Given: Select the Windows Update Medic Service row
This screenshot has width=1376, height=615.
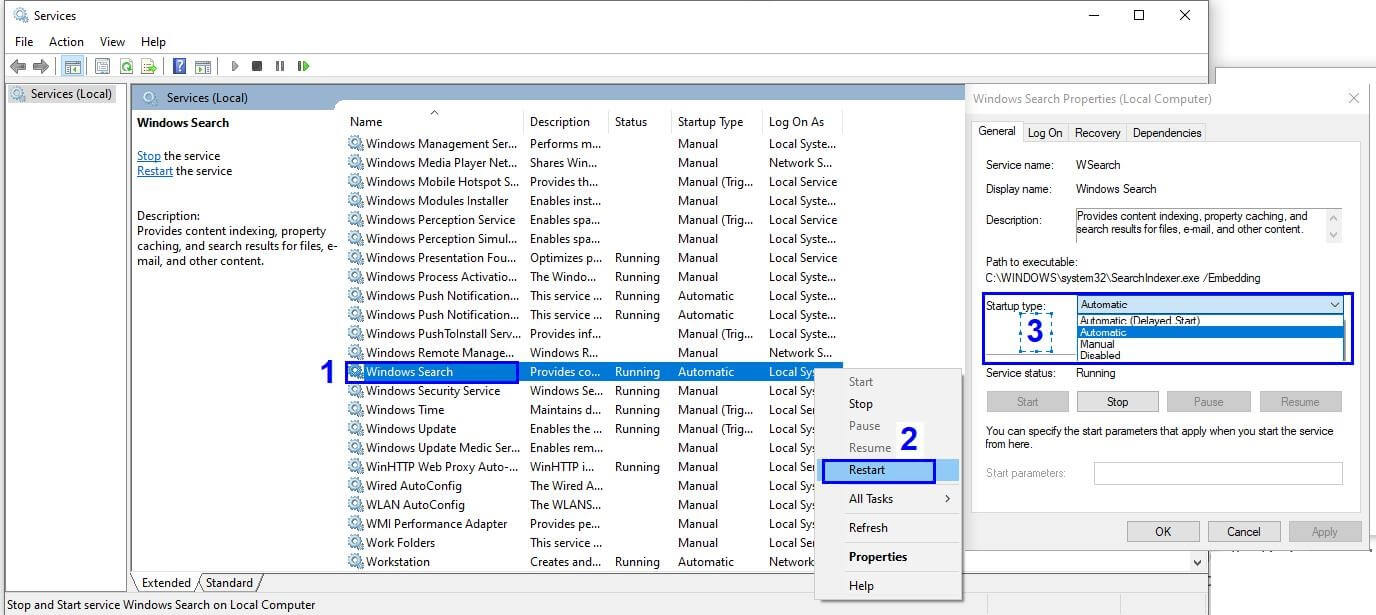Looking at the screenshot, I should (594, 448).
